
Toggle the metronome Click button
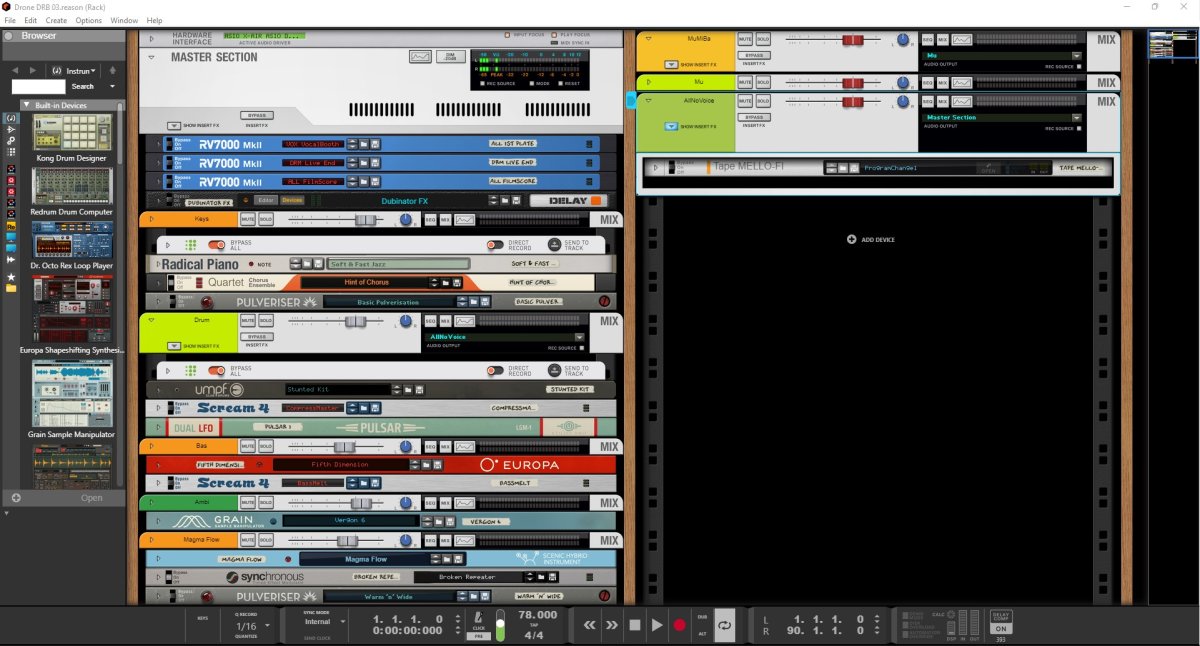(480, 619)
